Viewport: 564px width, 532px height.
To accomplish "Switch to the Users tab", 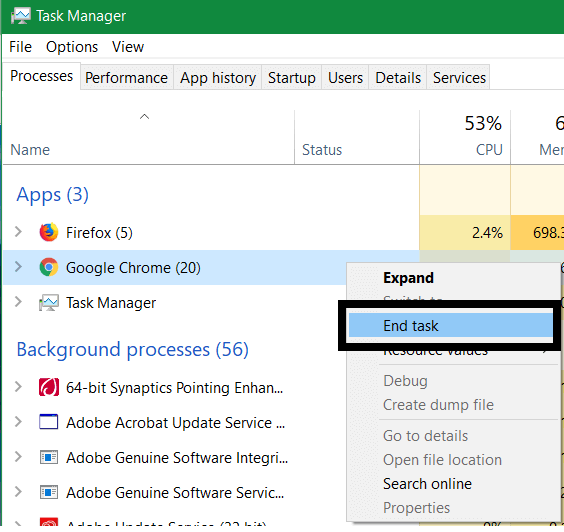I will tap(345, 78).
